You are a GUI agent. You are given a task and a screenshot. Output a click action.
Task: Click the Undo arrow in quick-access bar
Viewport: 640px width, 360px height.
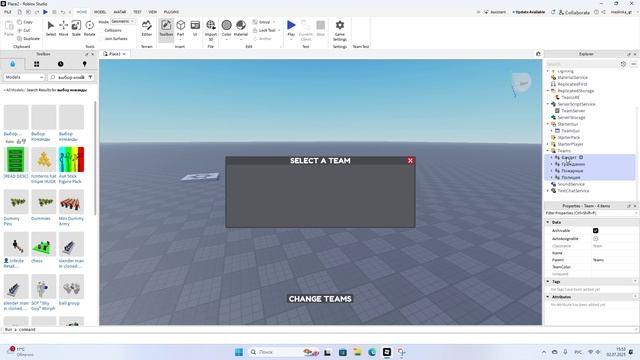tap(63, 12)
